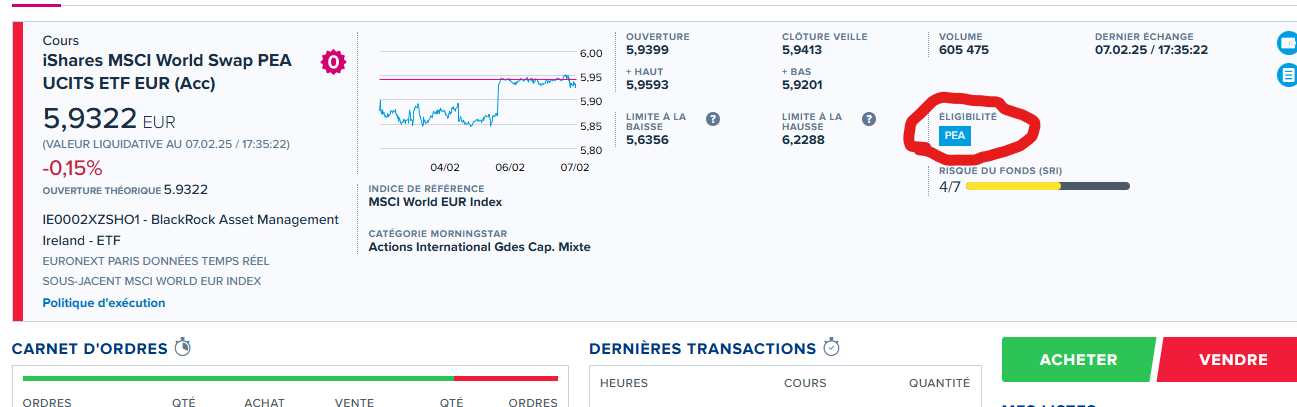Click the order book buy/sell ratio bar

pos(290,378)
